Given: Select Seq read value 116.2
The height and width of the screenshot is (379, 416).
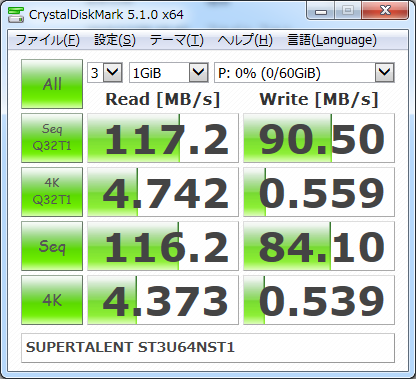Looking at the screenshot, I should tap(163, 246).
